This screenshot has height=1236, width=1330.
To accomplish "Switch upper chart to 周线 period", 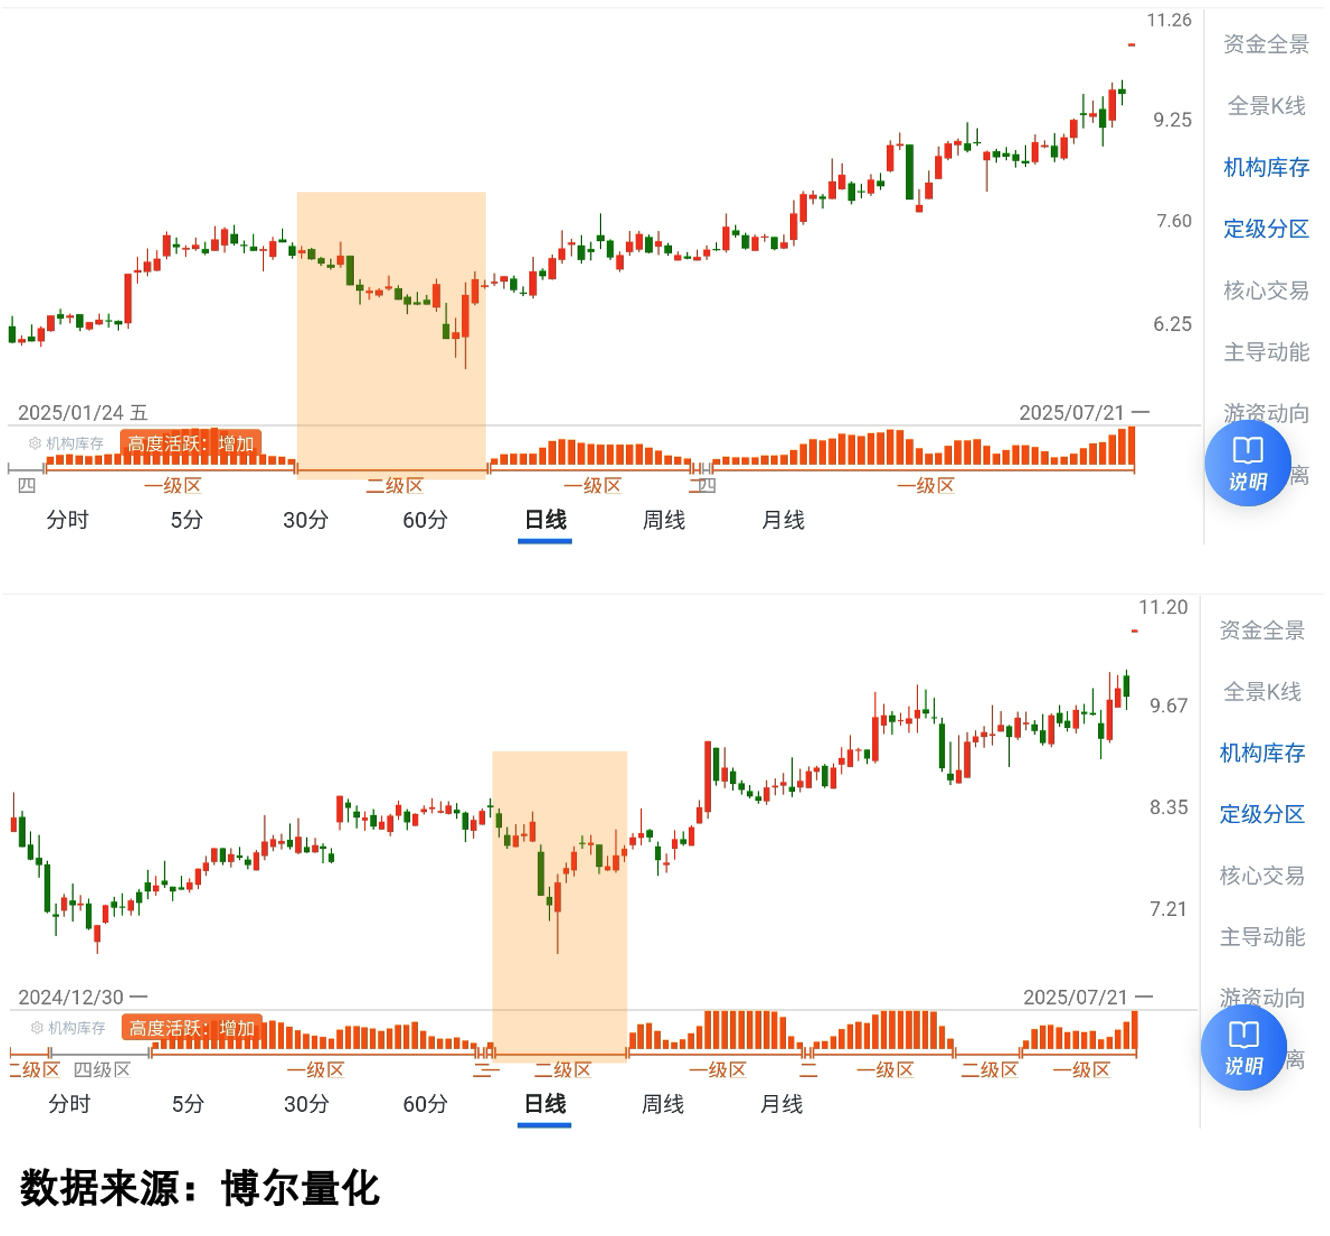I will pos(664,520).
